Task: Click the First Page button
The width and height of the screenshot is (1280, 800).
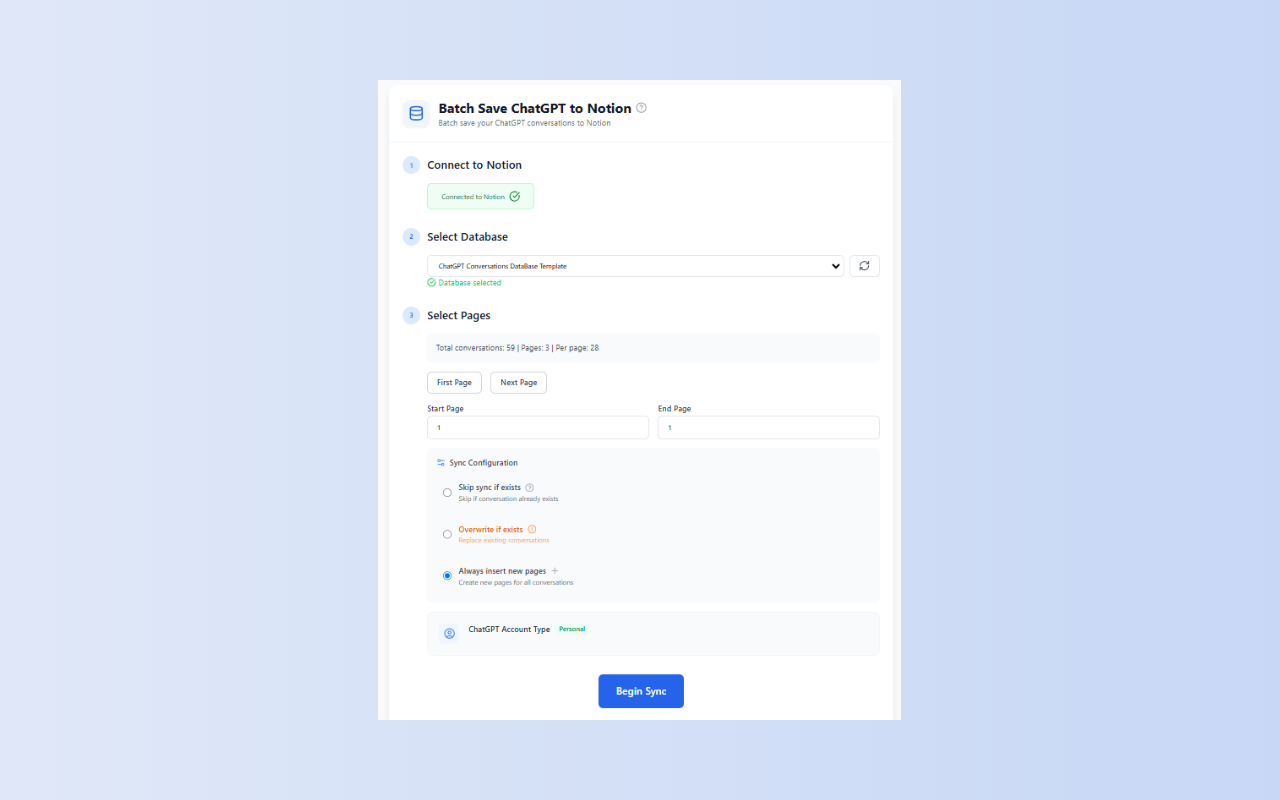Action: click(x=454, y=383)
